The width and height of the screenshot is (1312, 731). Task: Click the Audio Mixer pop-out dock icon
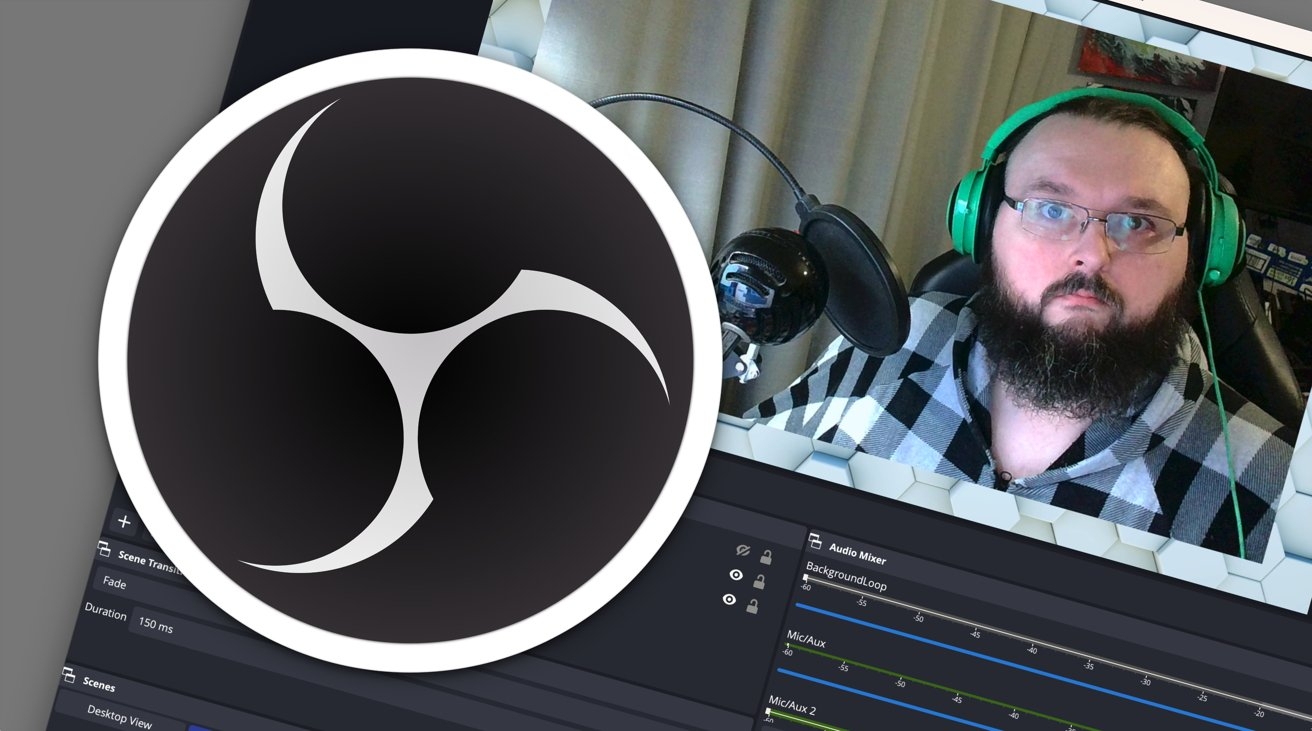point(816,540)
